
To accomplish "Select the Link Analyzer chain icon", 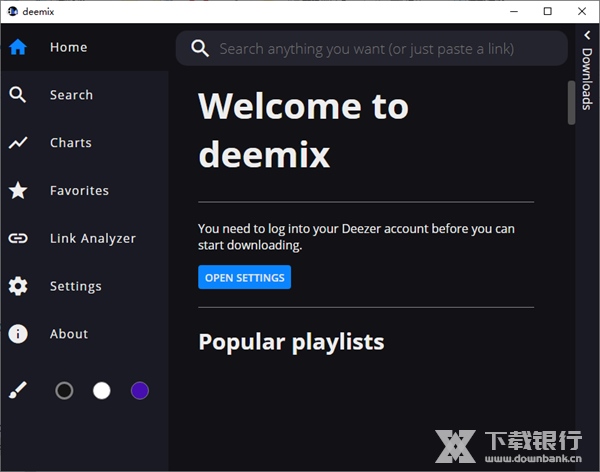I will click(18, 238).
